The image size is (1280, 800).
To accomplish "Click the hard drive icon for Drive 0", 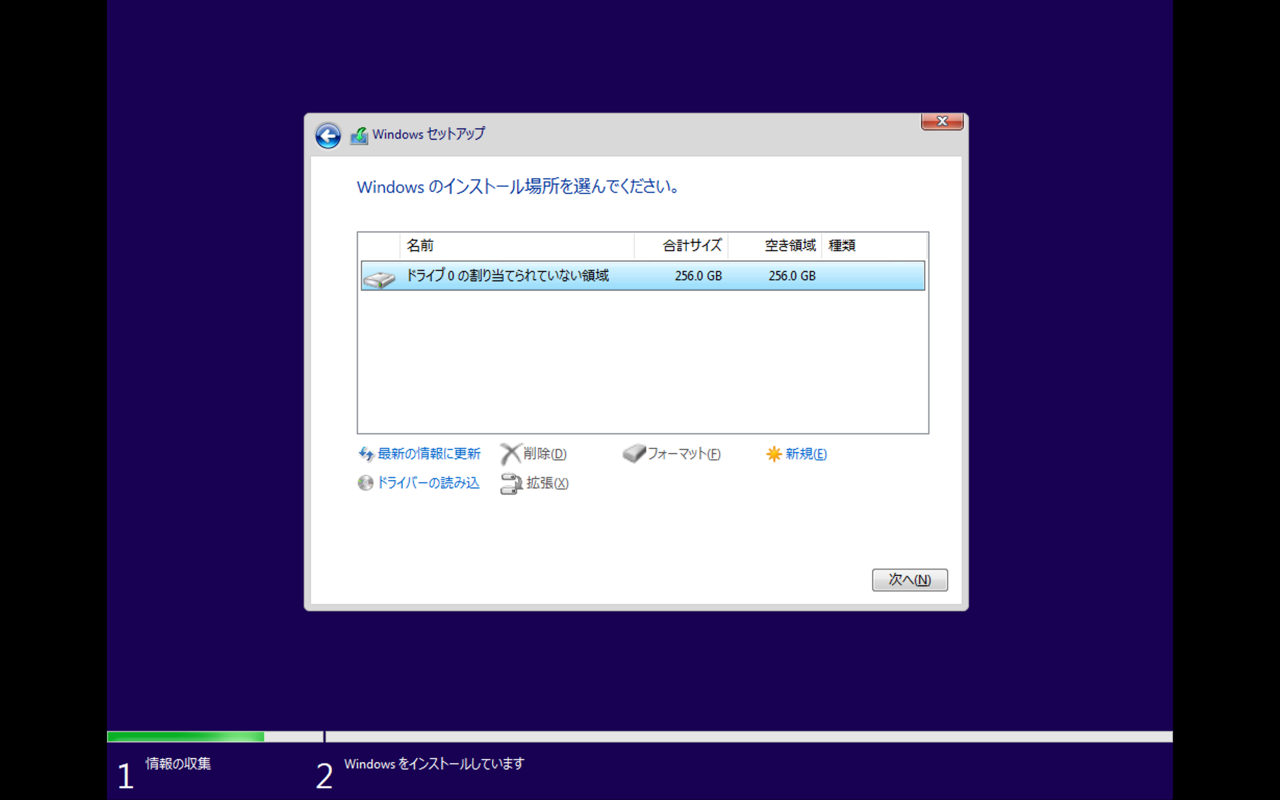I will [380, 278].
